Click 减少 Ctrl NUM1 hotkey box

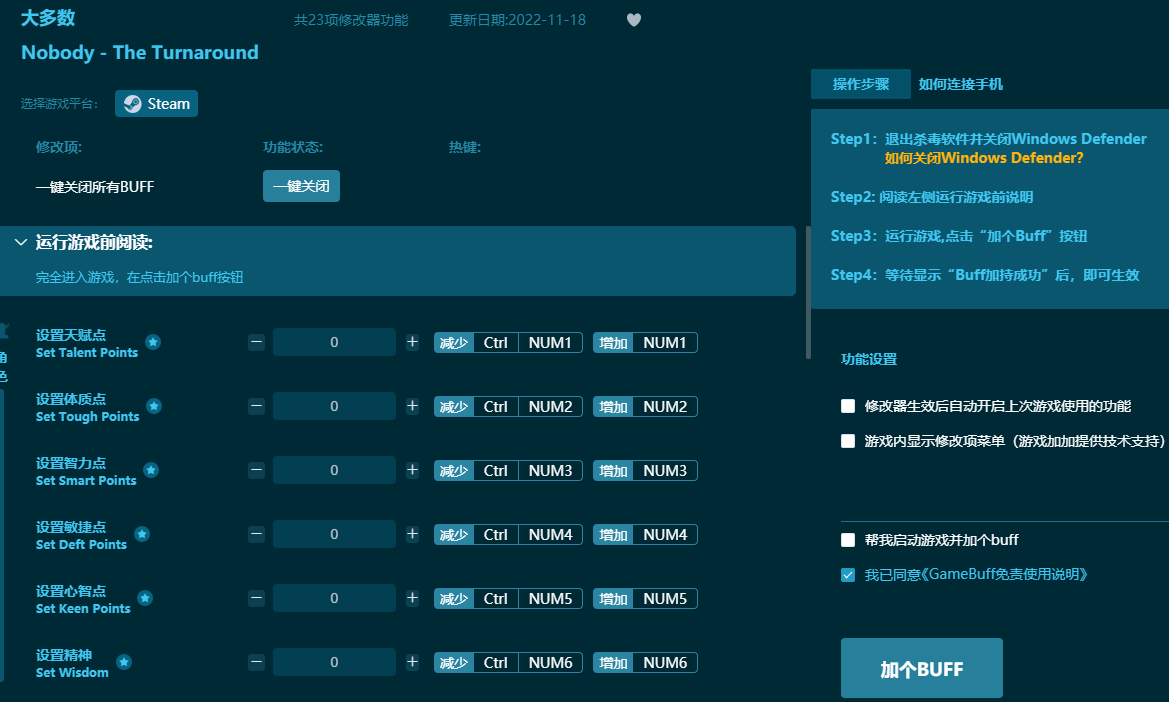[508, 343]
